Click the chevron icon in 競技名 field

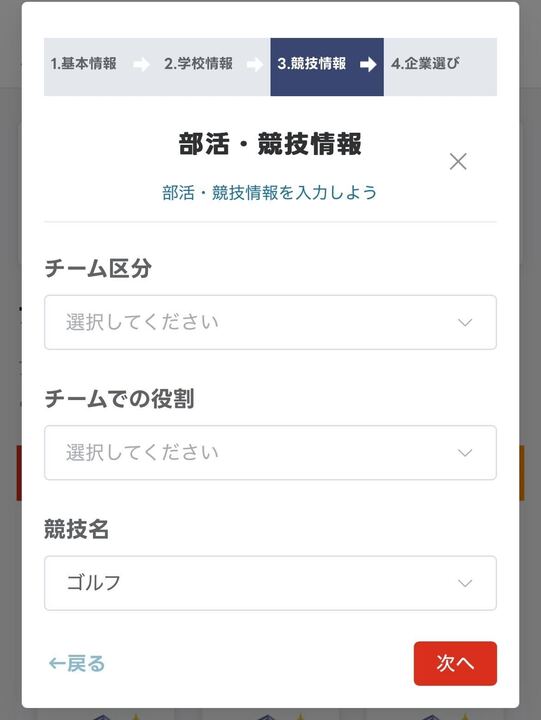coord(465,584)
